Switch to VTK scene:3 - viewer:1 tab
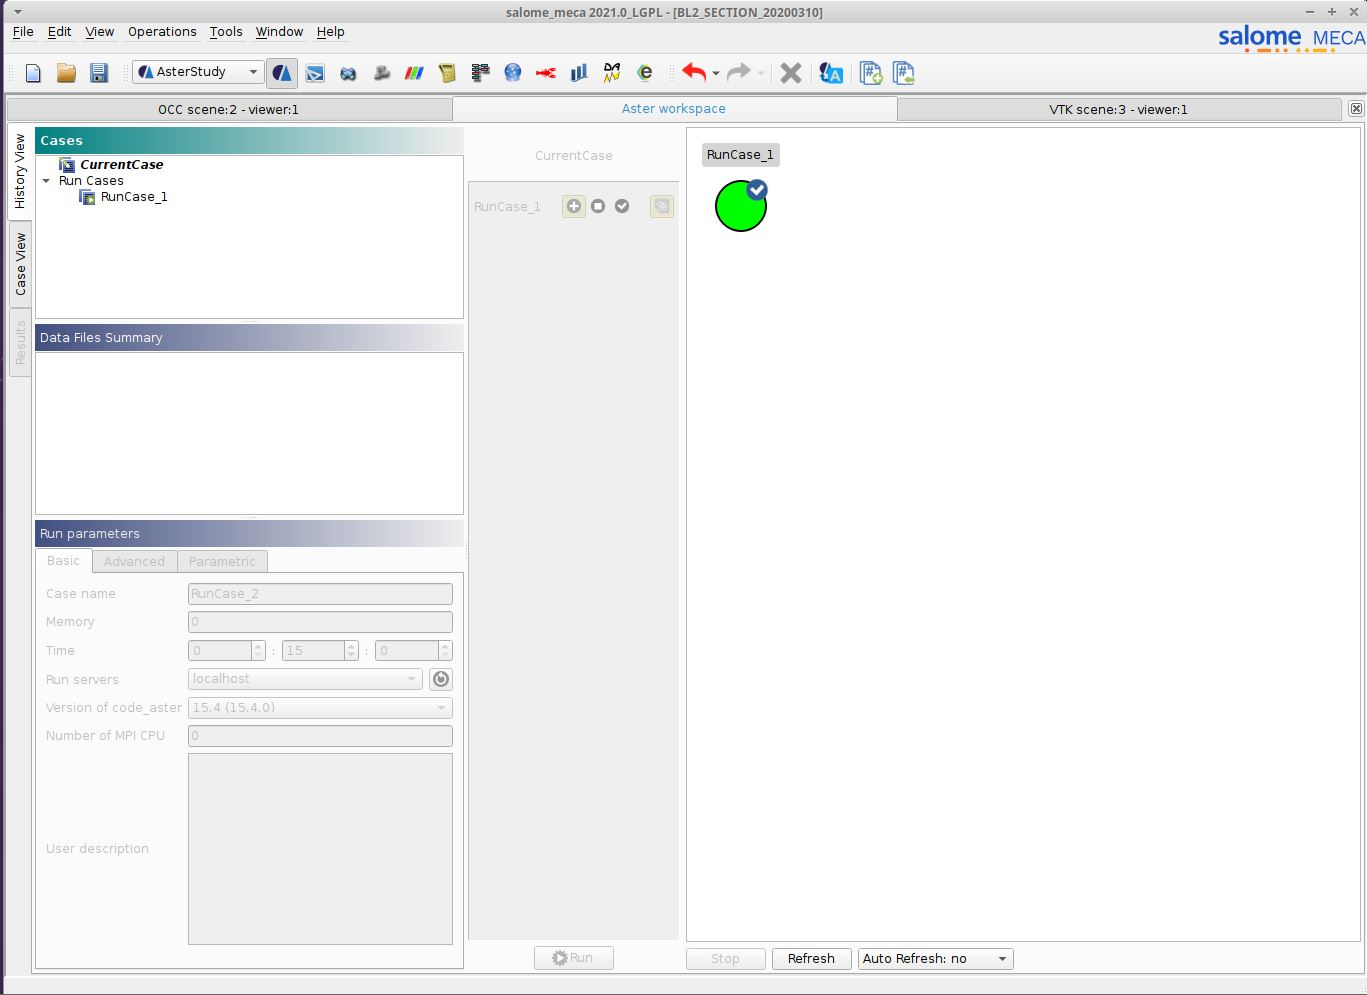1367x995 pixels. click(x=1118, y=109)
